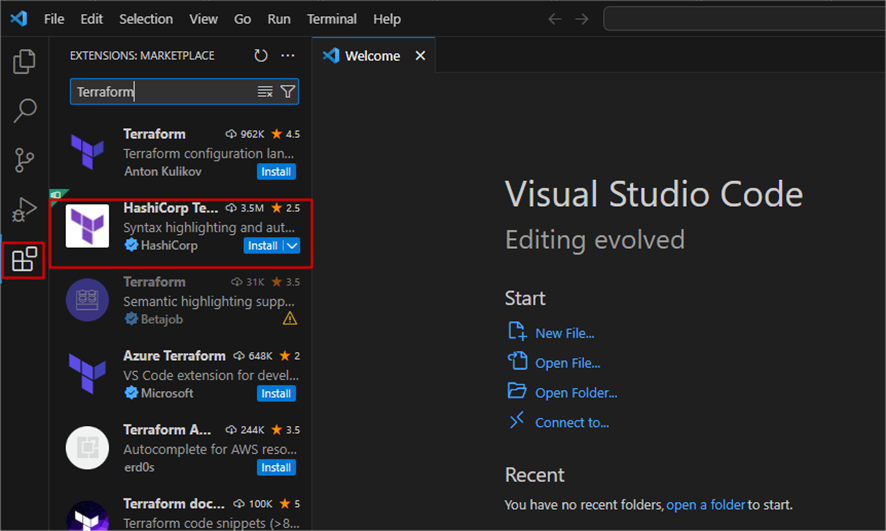Click the Microsoft verified publisher badge

coord(131,393)
